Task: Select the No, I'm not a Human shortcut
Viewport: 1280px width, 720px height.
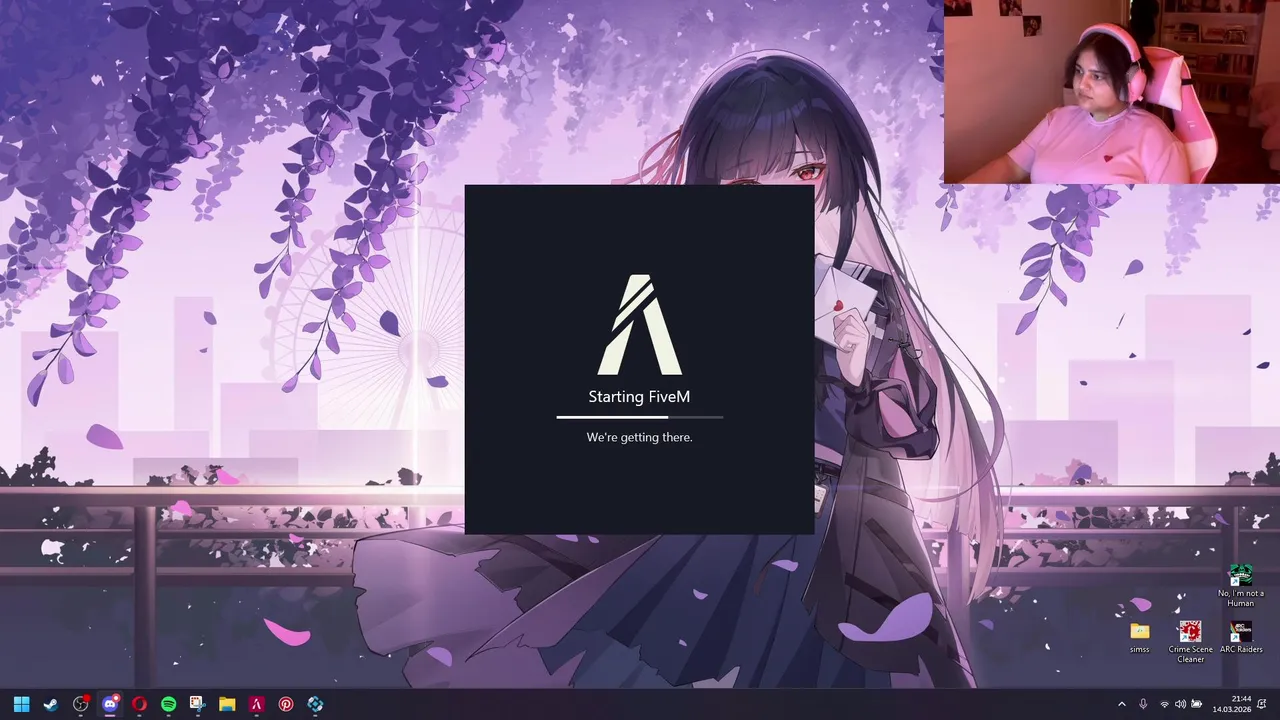Action: 1241,586
